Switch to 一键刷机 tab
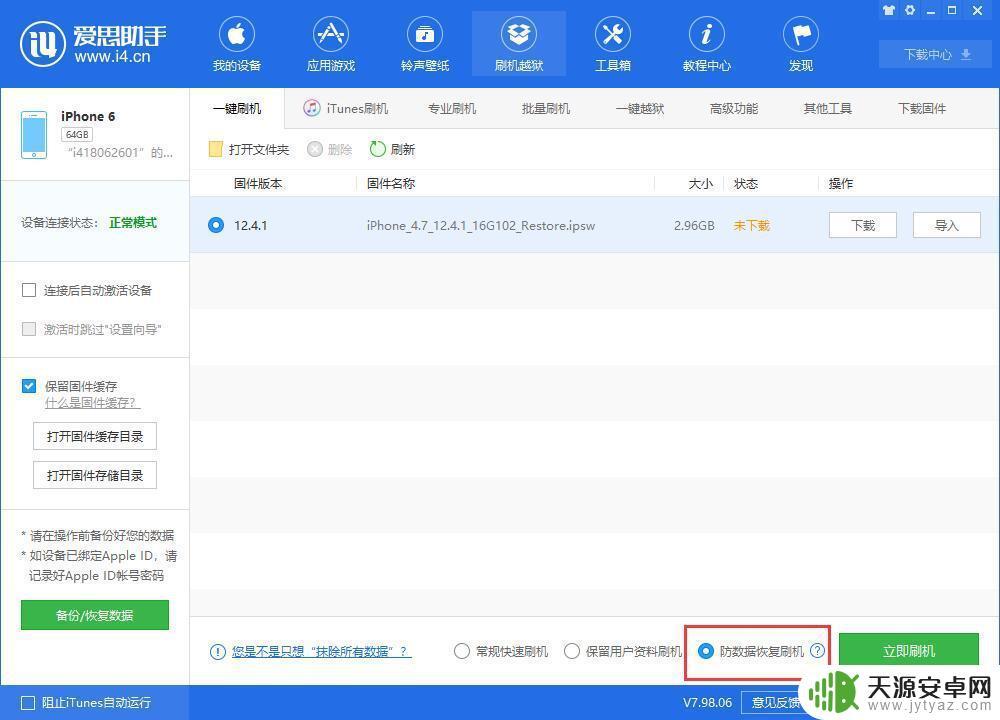This screenshot has width=1000, height=720. (237, 108)
